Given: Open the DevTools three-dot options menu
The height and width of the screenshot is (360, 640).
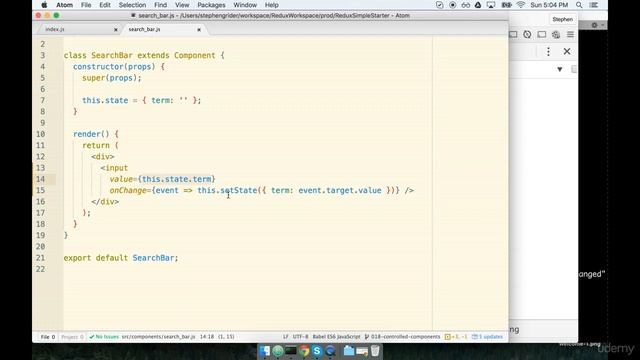Looking at the screenshot, I should click(548, 51).
